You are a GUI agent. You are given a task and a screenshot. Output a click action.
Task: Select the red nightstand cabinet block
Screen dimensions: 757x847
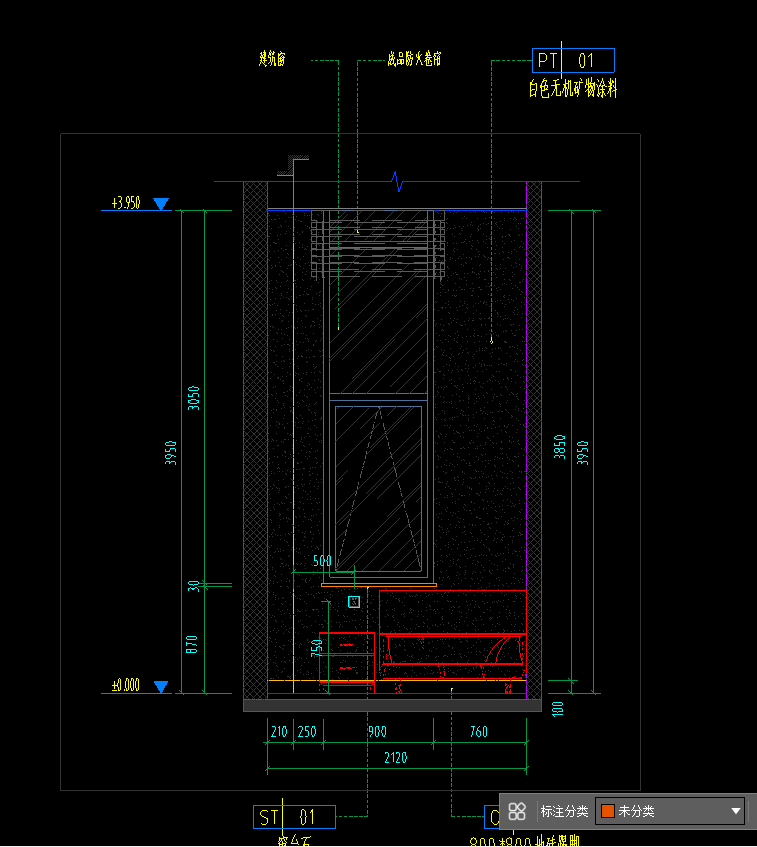[347, 662]
